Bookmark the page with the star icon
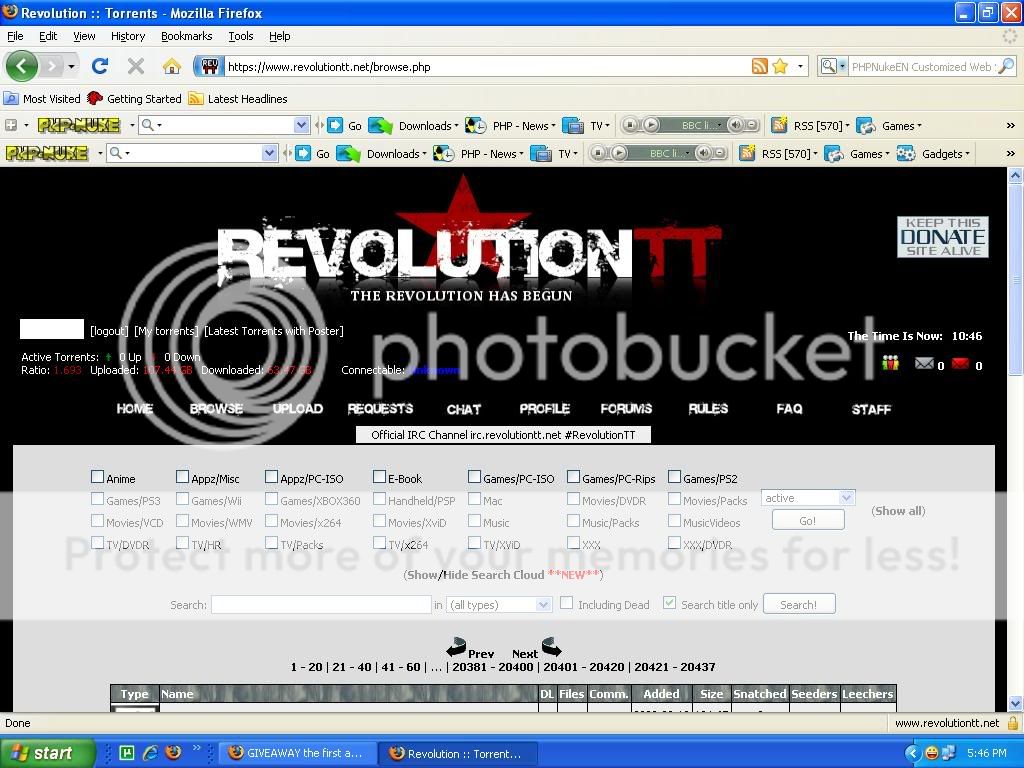The width and height of the screenshot is (1024, 768). 780,67
